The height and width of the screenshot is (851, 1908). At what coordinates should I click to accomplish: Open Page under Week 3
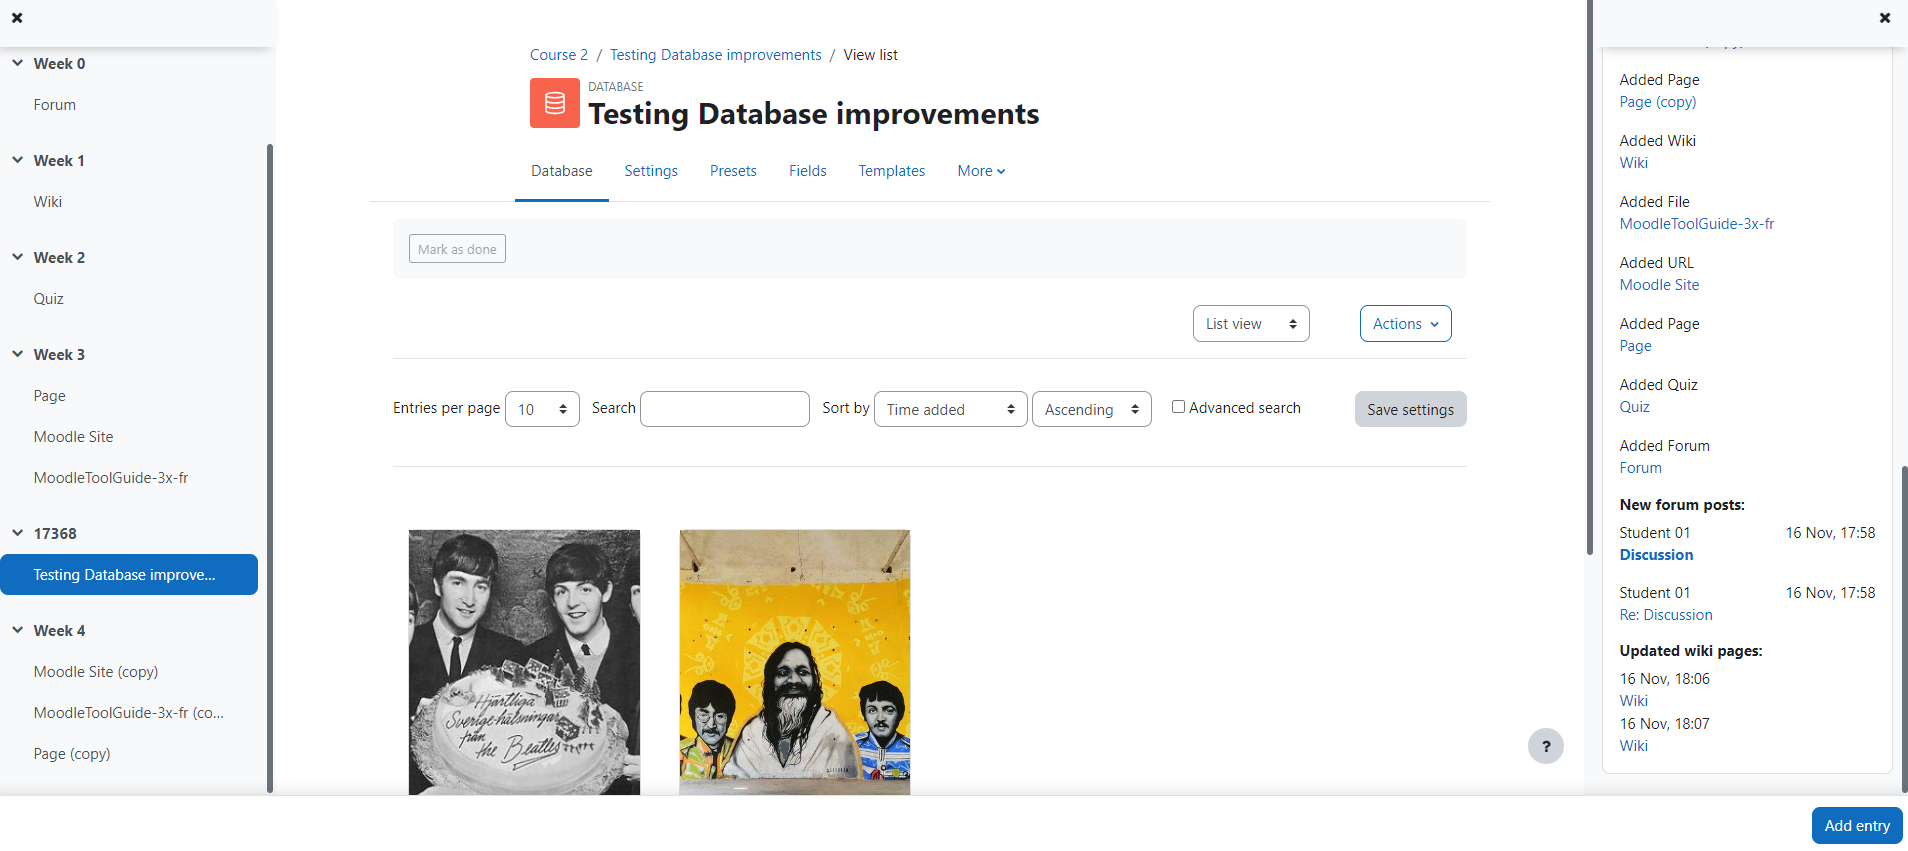(50, 396)
